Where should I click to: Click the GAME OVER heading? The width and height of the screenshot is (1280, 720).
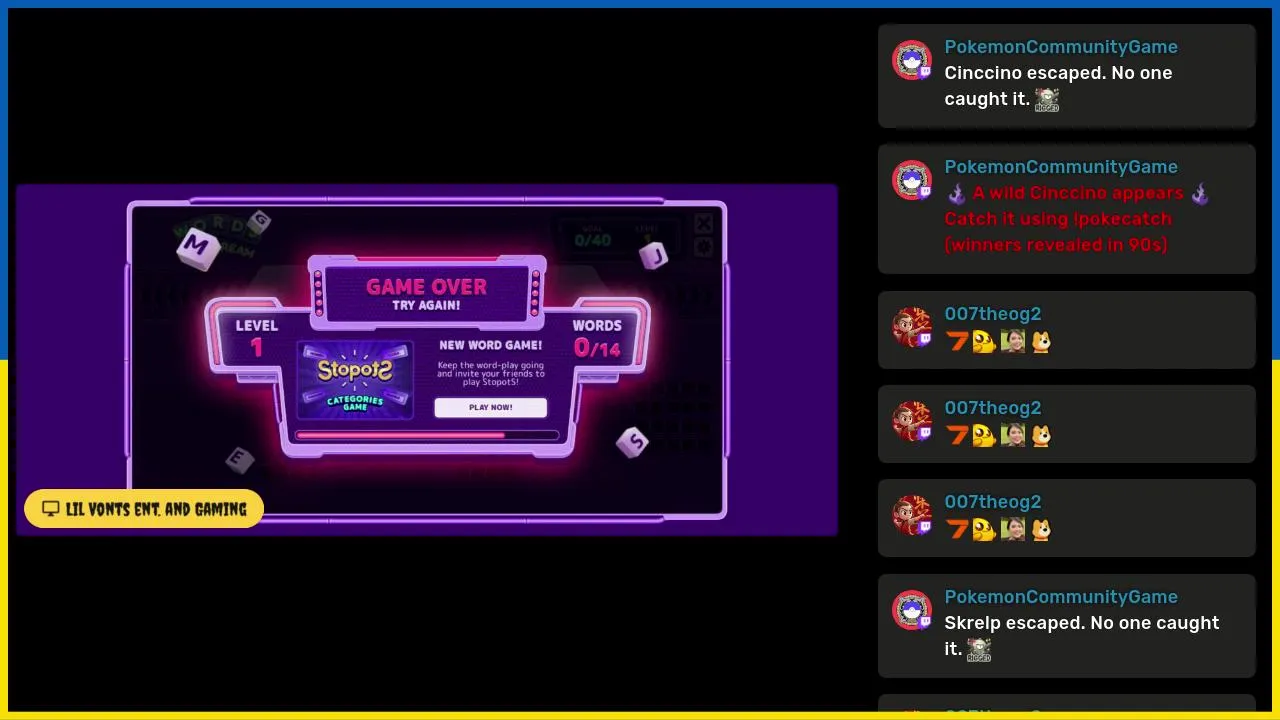[x=426, y=287]
